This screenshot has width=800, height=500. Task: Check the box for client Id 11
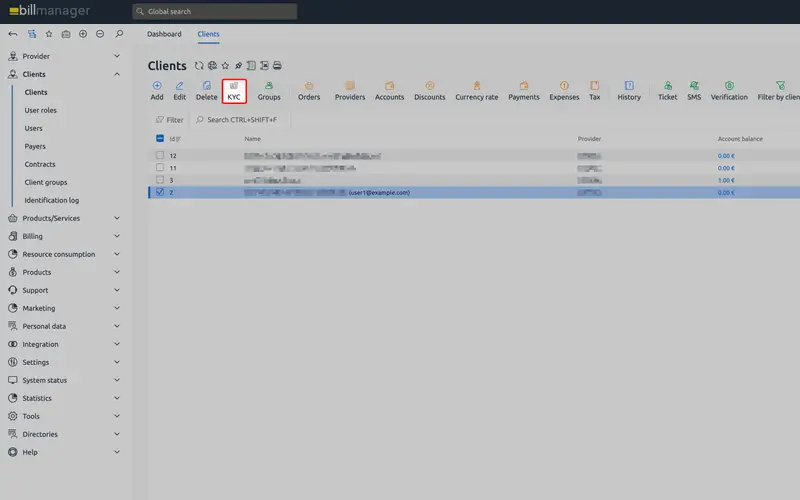click(160, 167)
